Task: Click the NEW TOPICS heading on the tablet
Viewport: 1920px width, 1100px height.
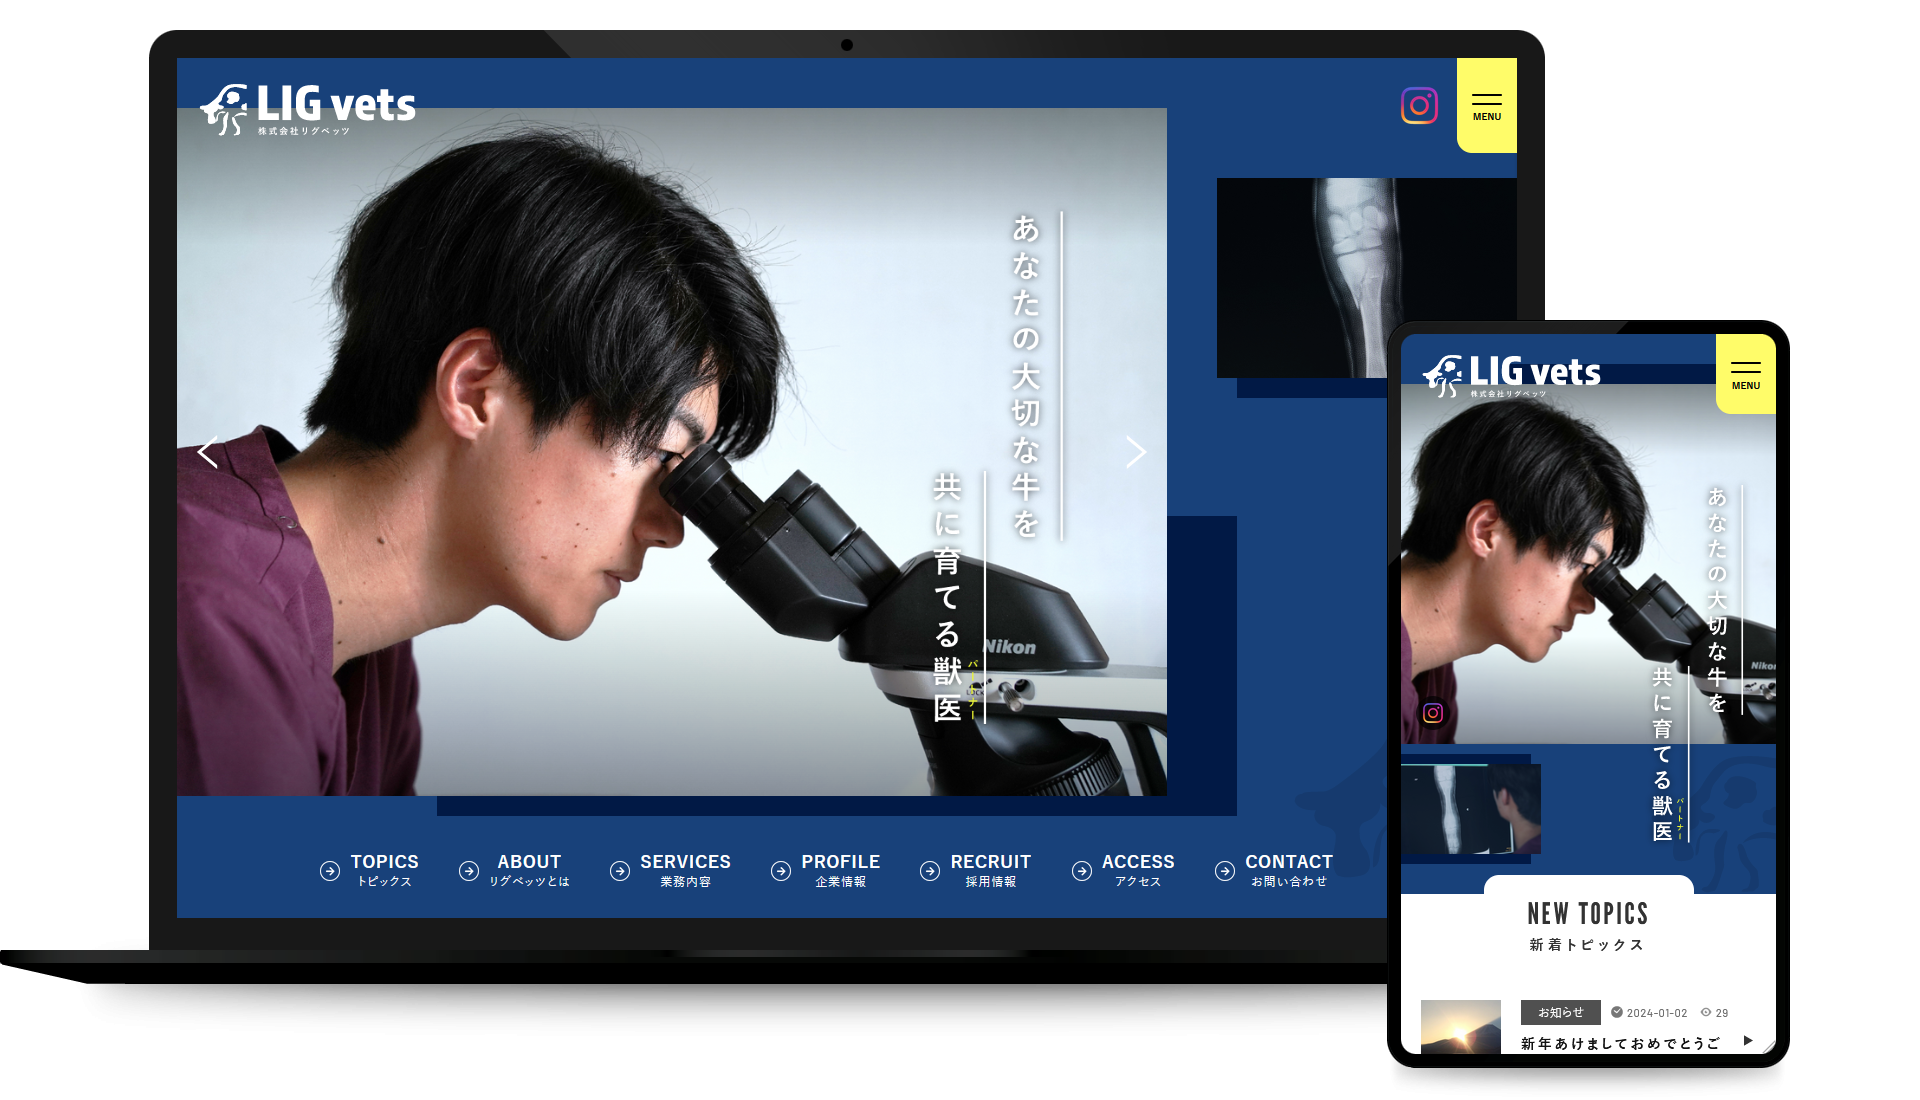Action: pos(1588,913)
